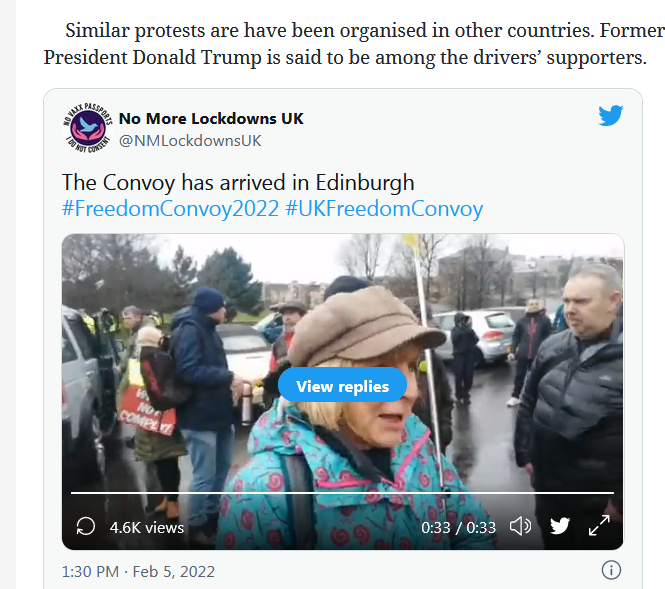Open the #UKFreedomConvoy hashtag
This screenshot has width=665, height=589.
pyautogui.click(x=384, y=209)
